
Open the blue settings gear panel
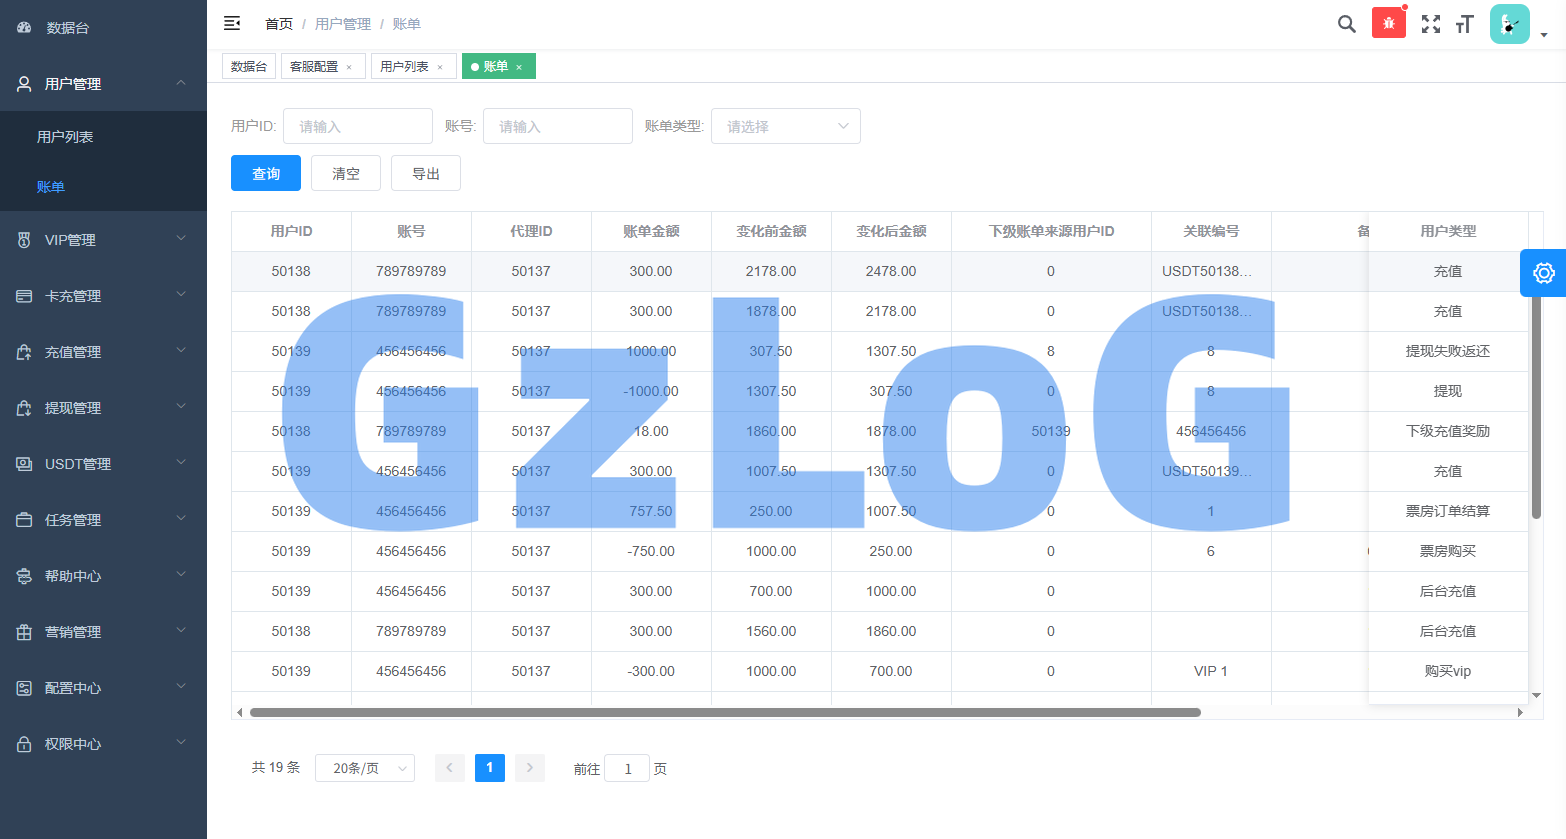pyautogui.click(x=1543, y=273)
